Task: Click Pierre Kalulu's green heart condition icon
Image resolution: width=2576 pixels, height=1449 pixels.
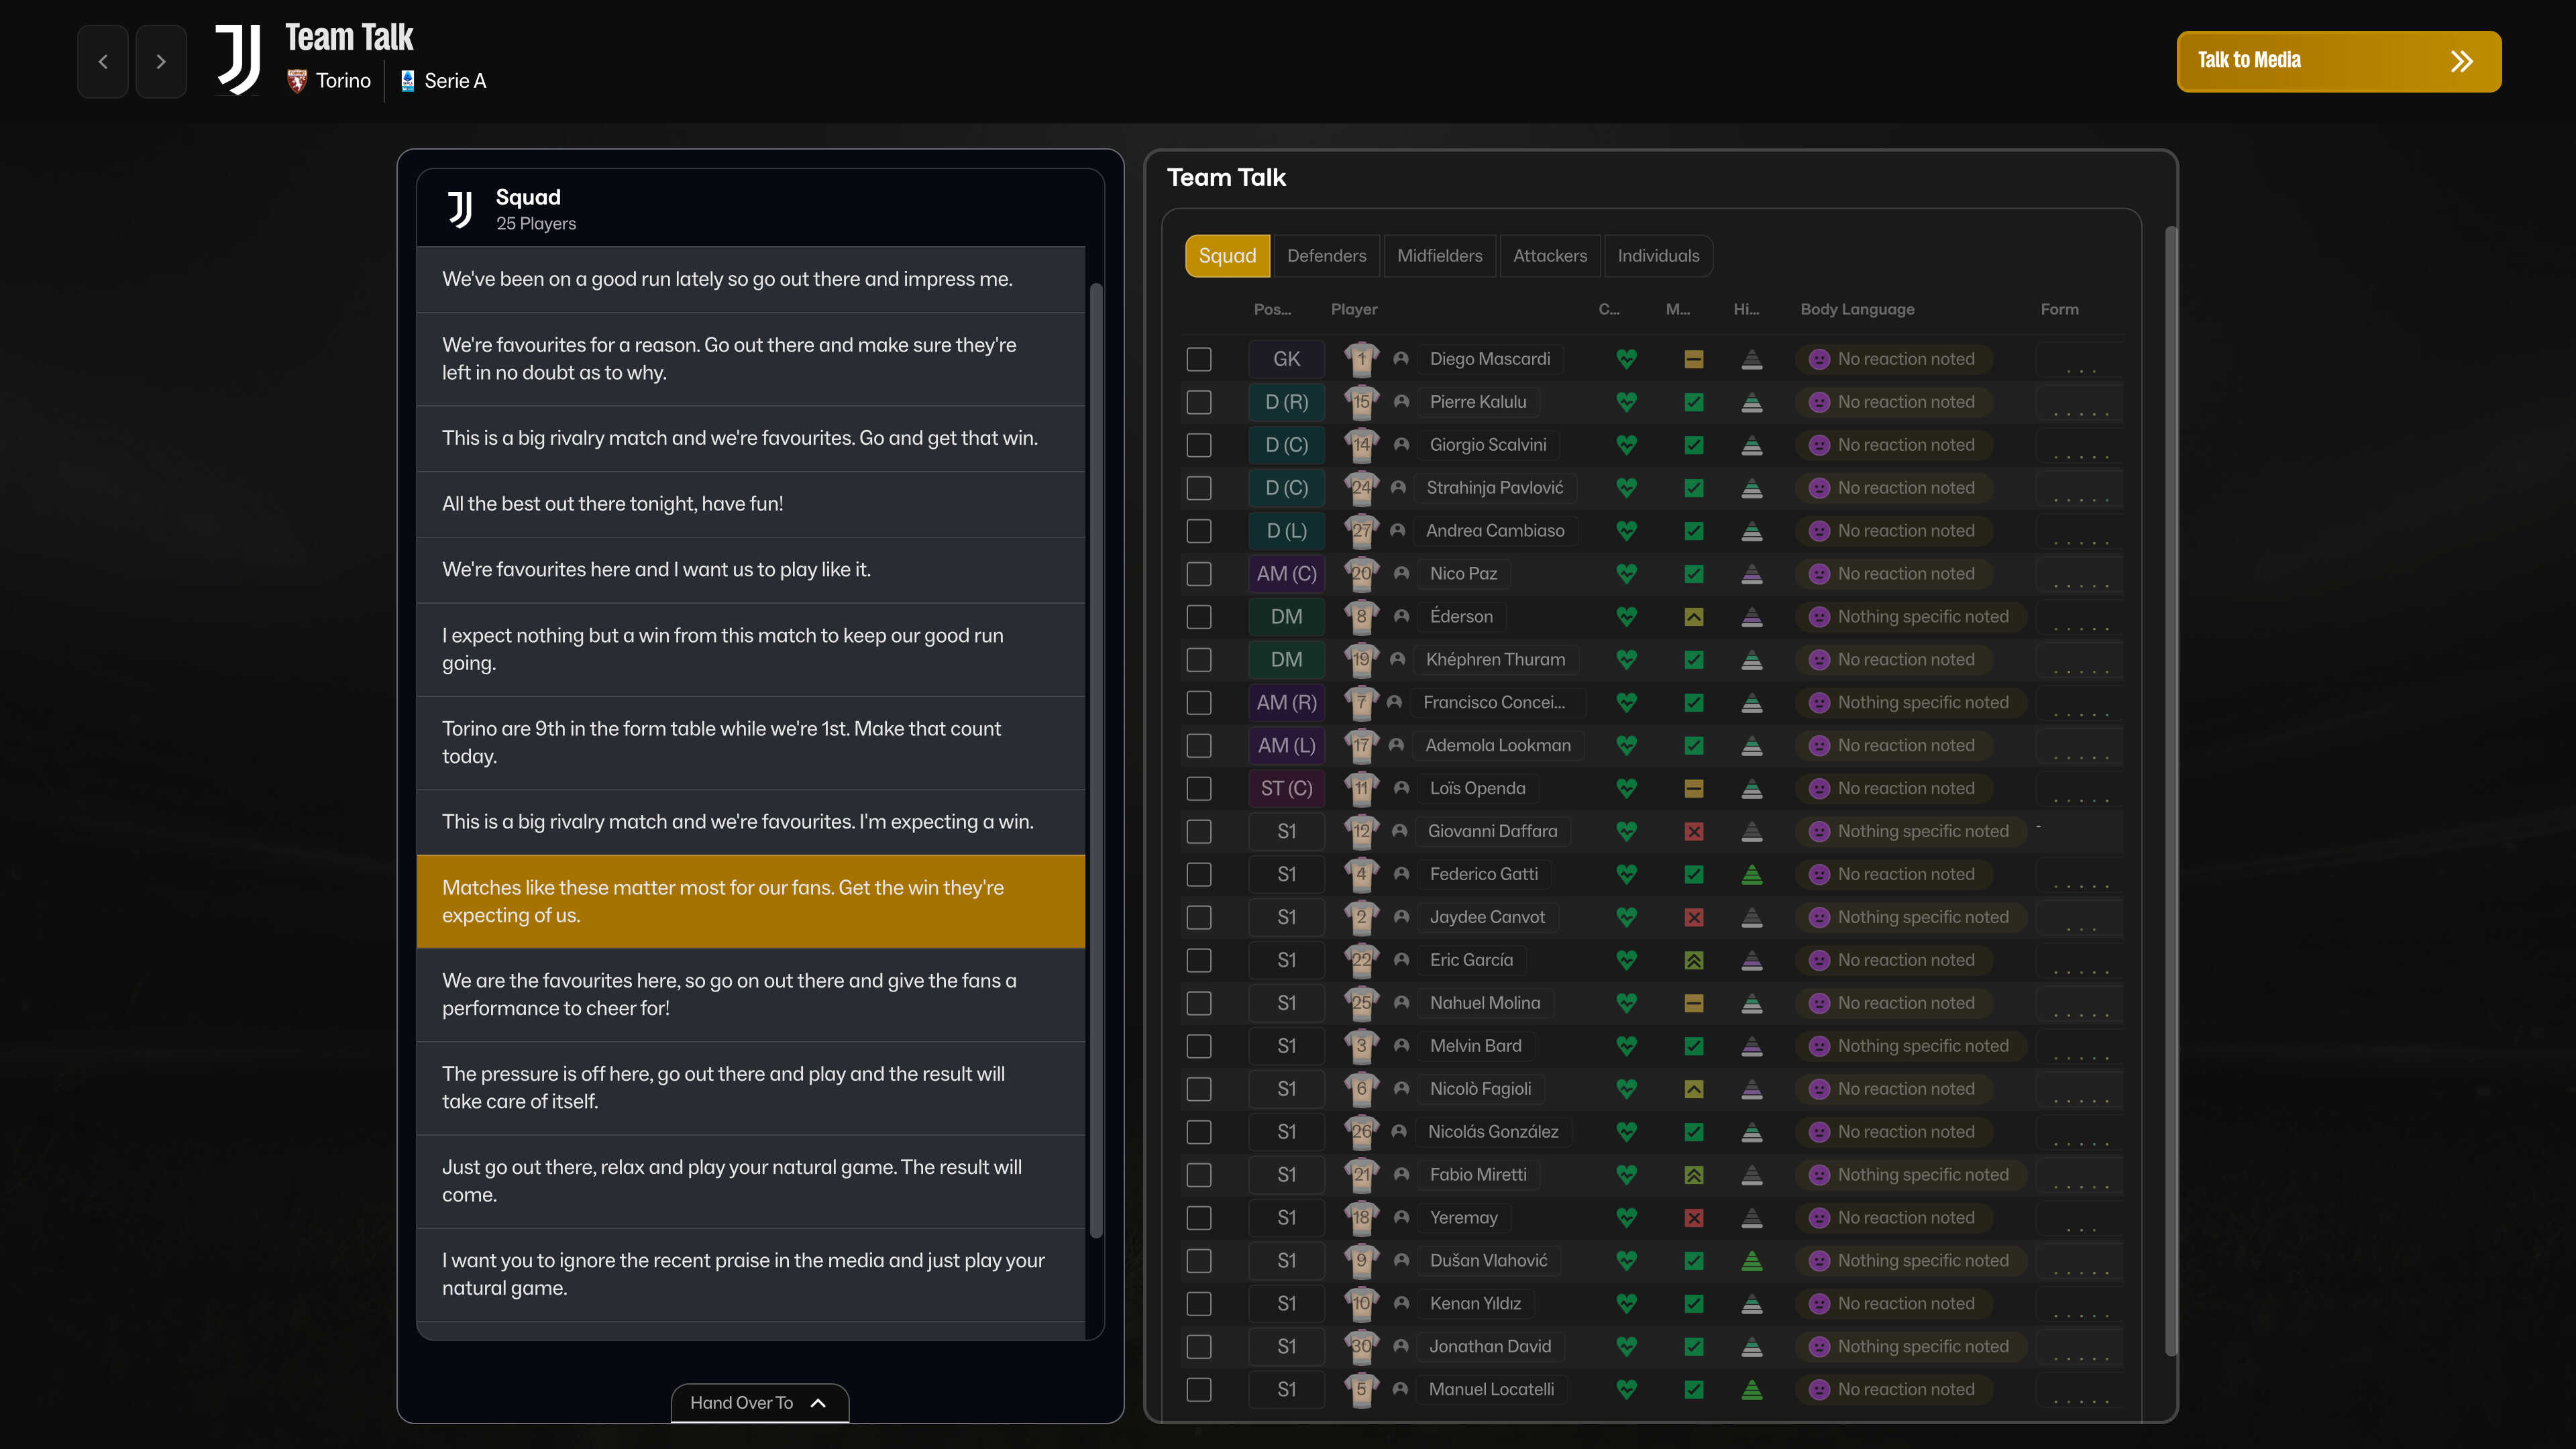Action: 1626,402
